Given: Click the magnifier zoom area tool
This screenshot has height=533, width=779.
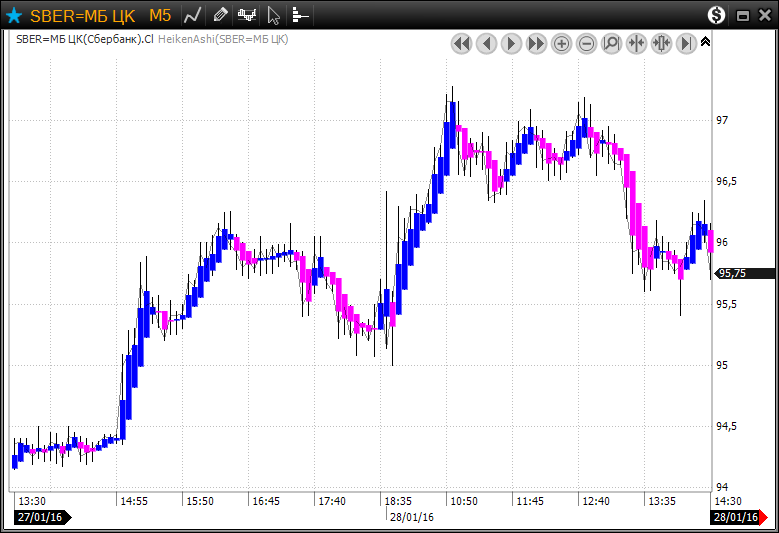Looking at the screenshot, I should coord(611,43).
